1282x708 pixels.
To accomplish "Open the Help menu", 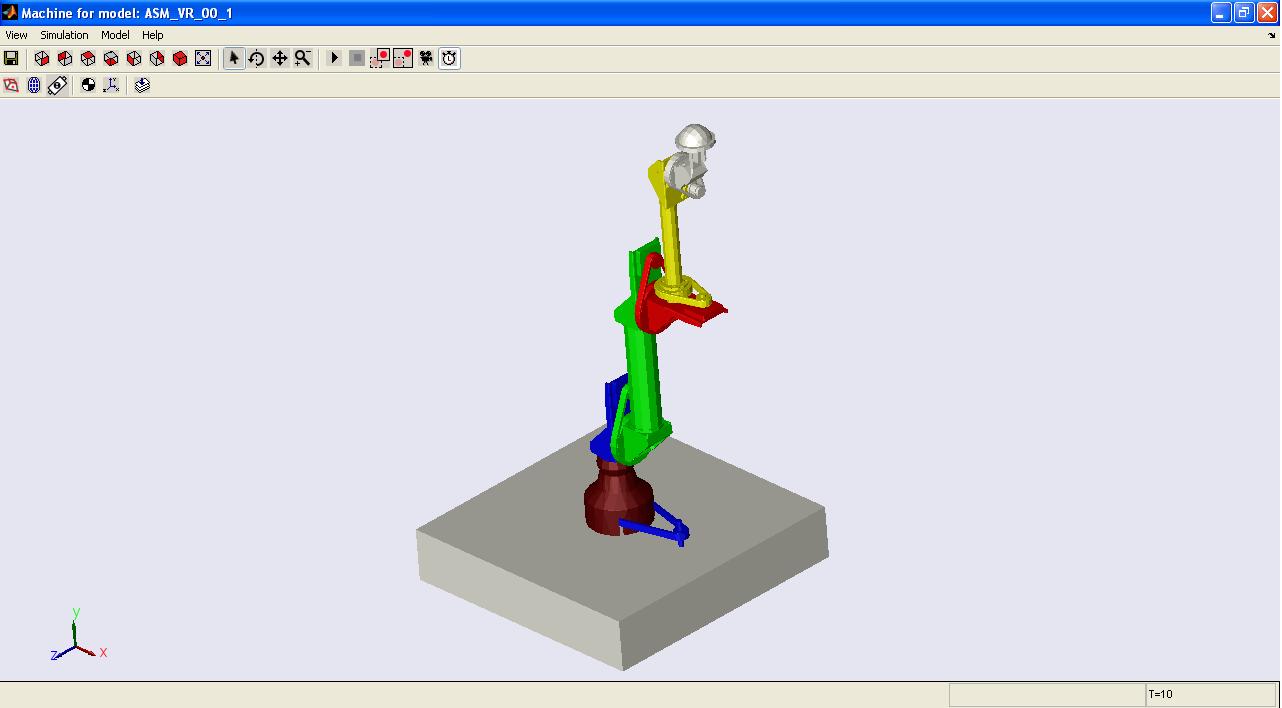I will point(152,35).
